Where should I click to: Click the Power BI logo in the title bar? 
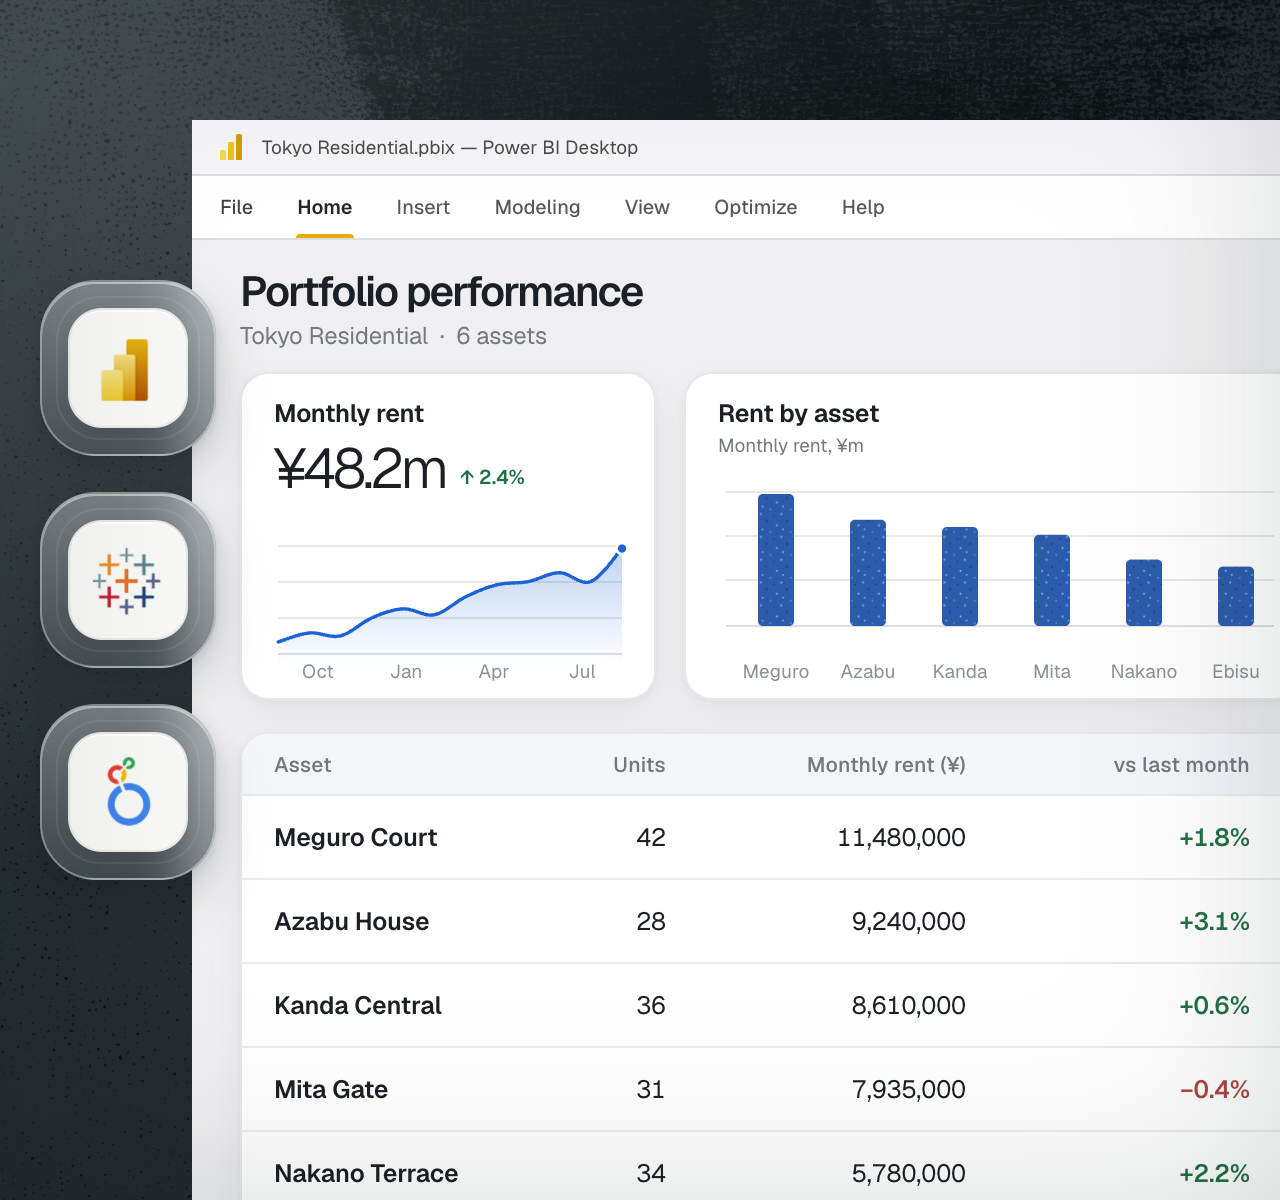click(x=231, y=148)
